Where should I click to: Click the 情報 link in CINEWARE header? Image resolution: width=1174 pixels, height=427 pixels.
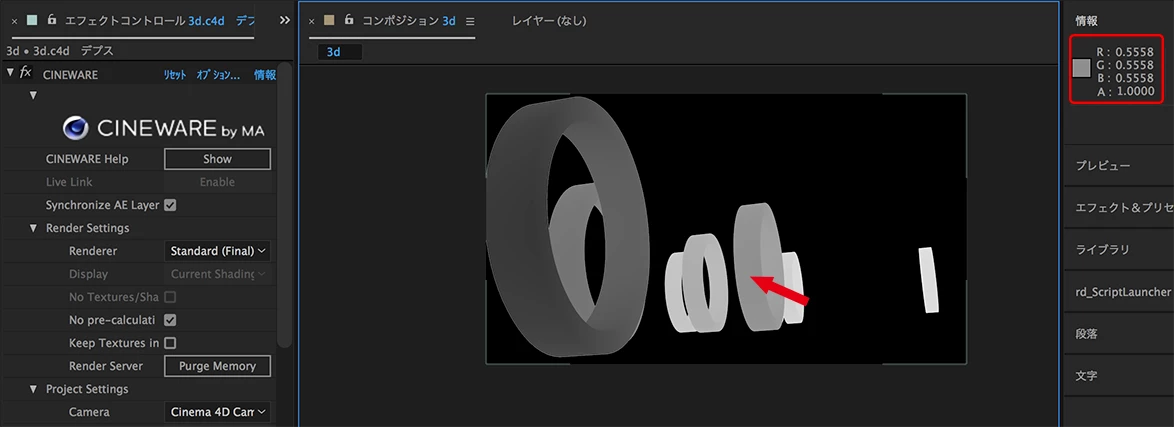[265, 75]
